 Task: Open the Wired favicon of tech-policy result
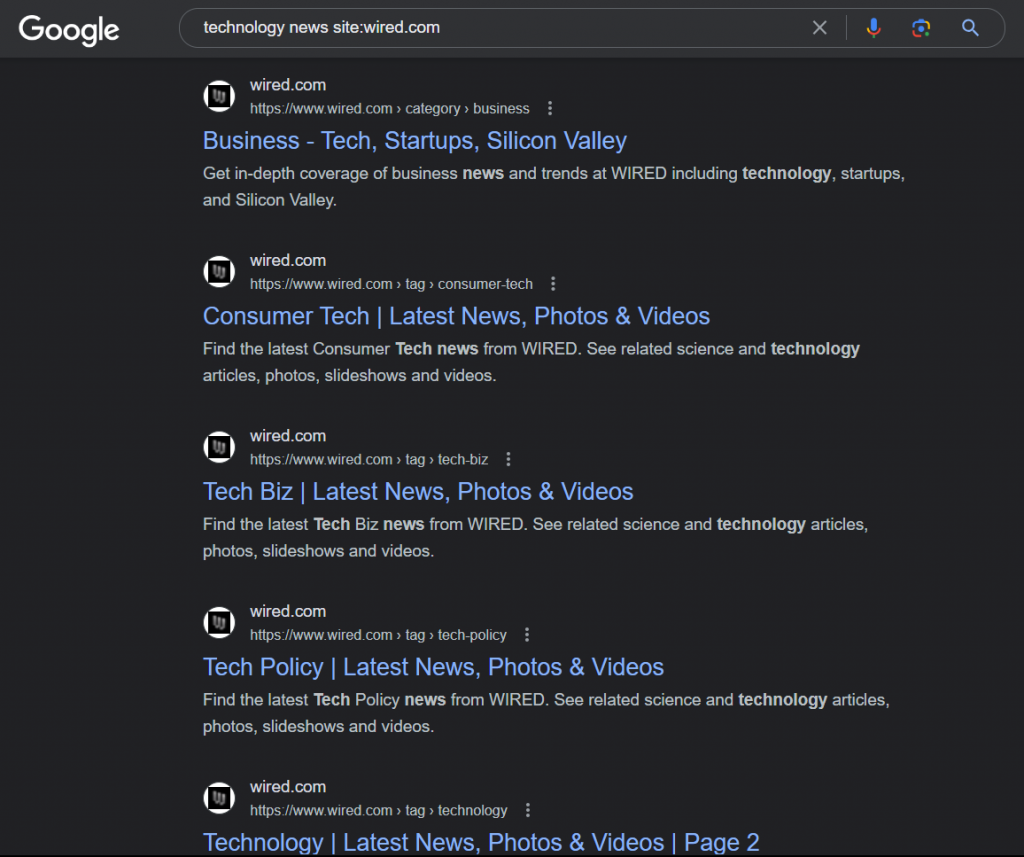(219, 623)
